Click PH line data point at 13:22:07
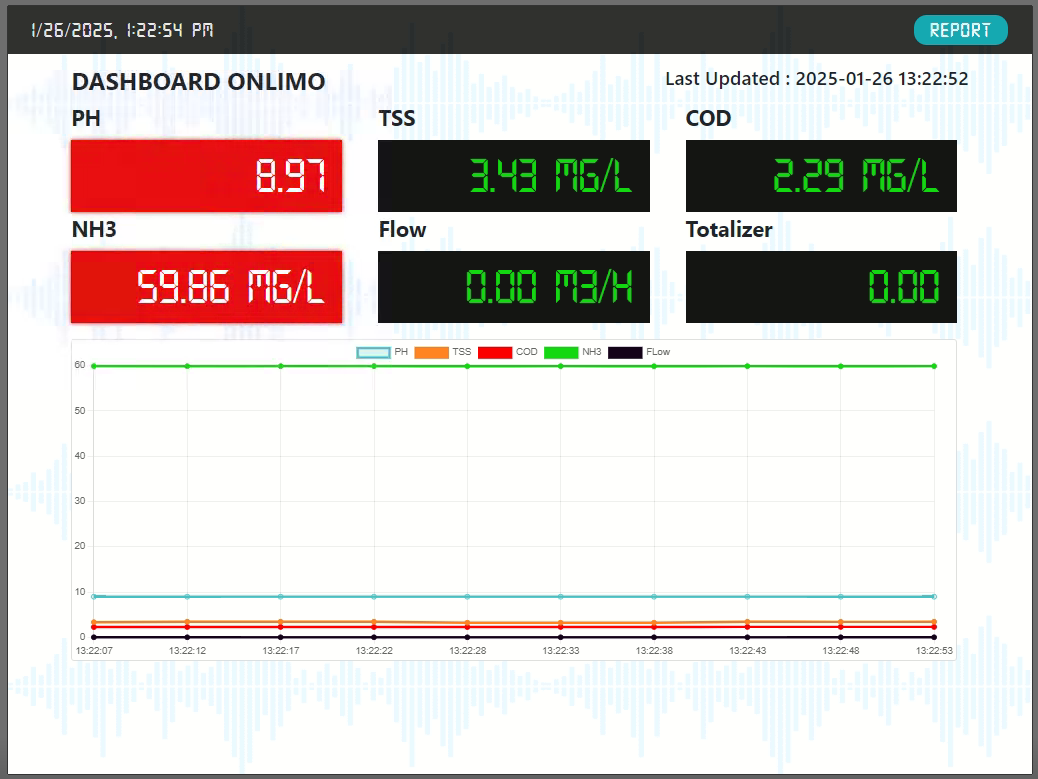Screen dimensions: 1038x779 pos(94,597)
